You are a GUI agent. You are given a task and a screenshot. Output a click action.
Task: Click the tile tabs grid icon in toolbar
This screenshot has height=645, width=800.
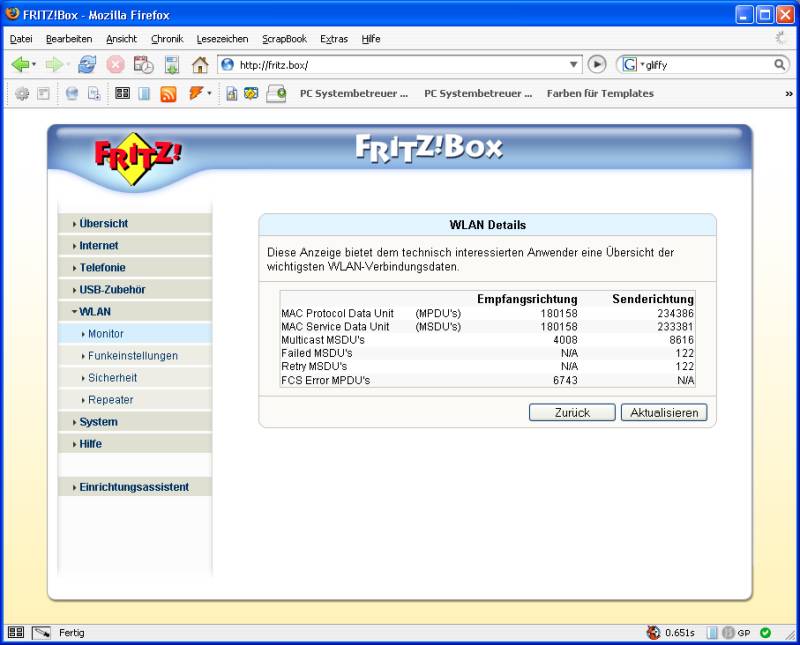(x=122, y=93)
